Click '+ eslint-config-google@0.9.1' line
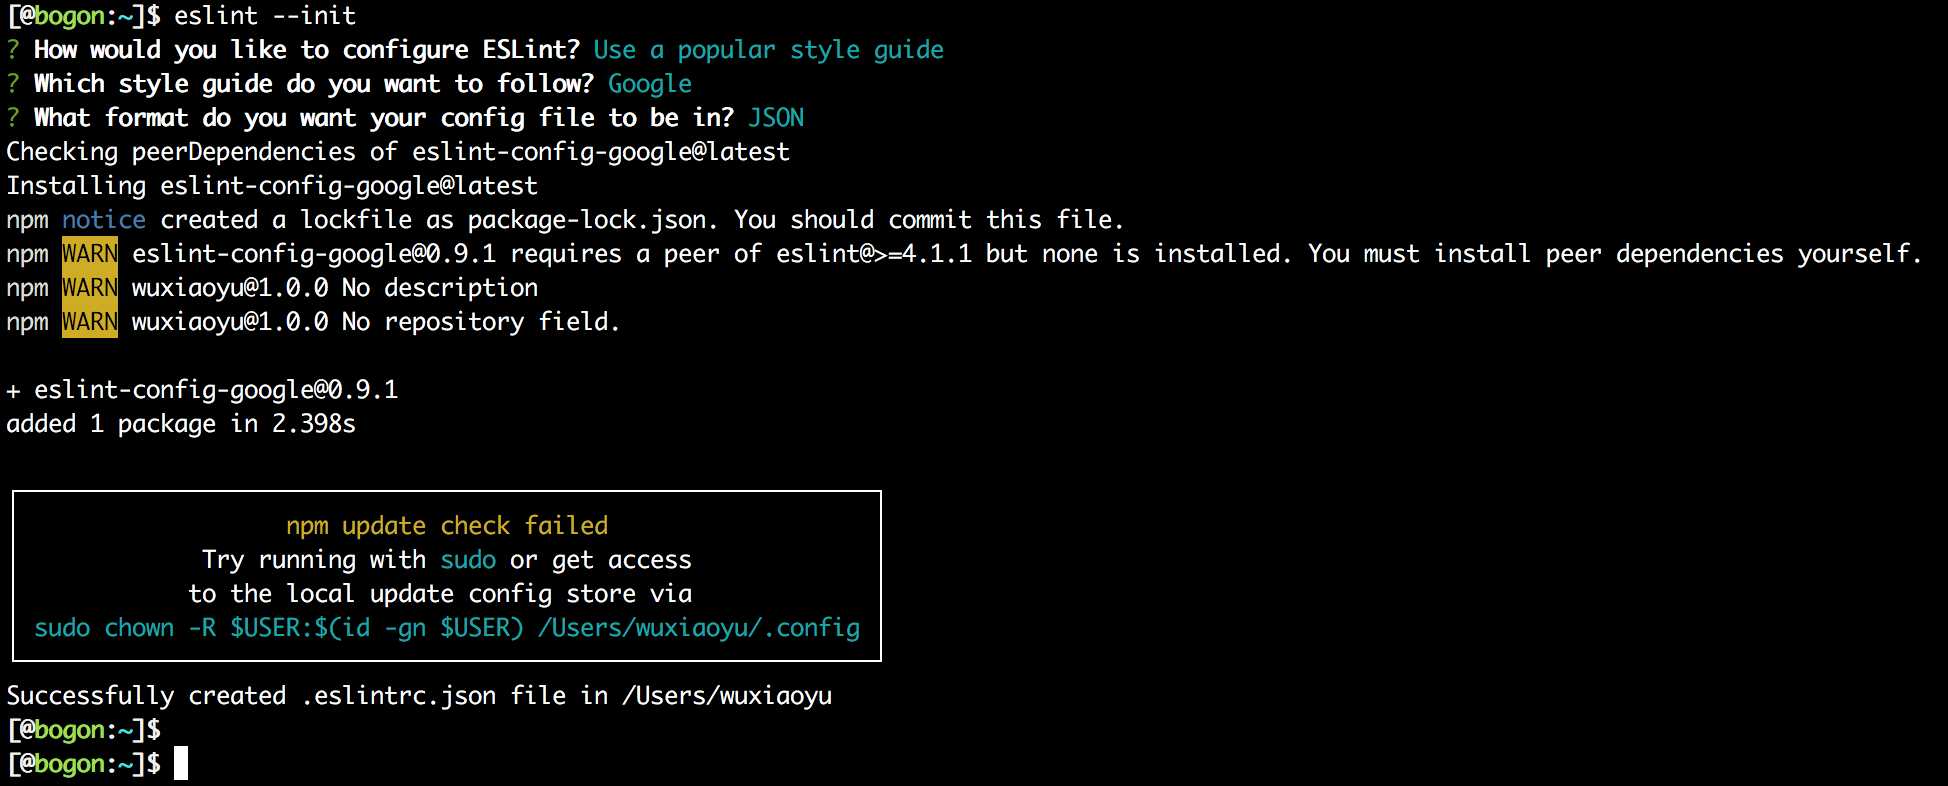Image resolution: width=1948 pixels, height=786 pixels. click(202, 390)
